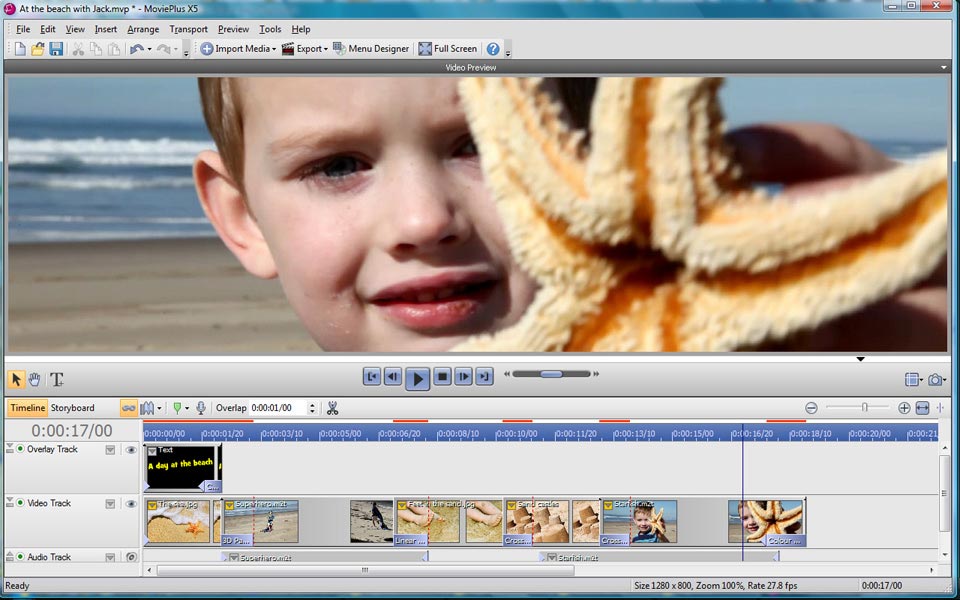The width and height of the screenshot is (960, 600).
Task: Expand the Export dropdown arrow
Action: pos(326,49)
